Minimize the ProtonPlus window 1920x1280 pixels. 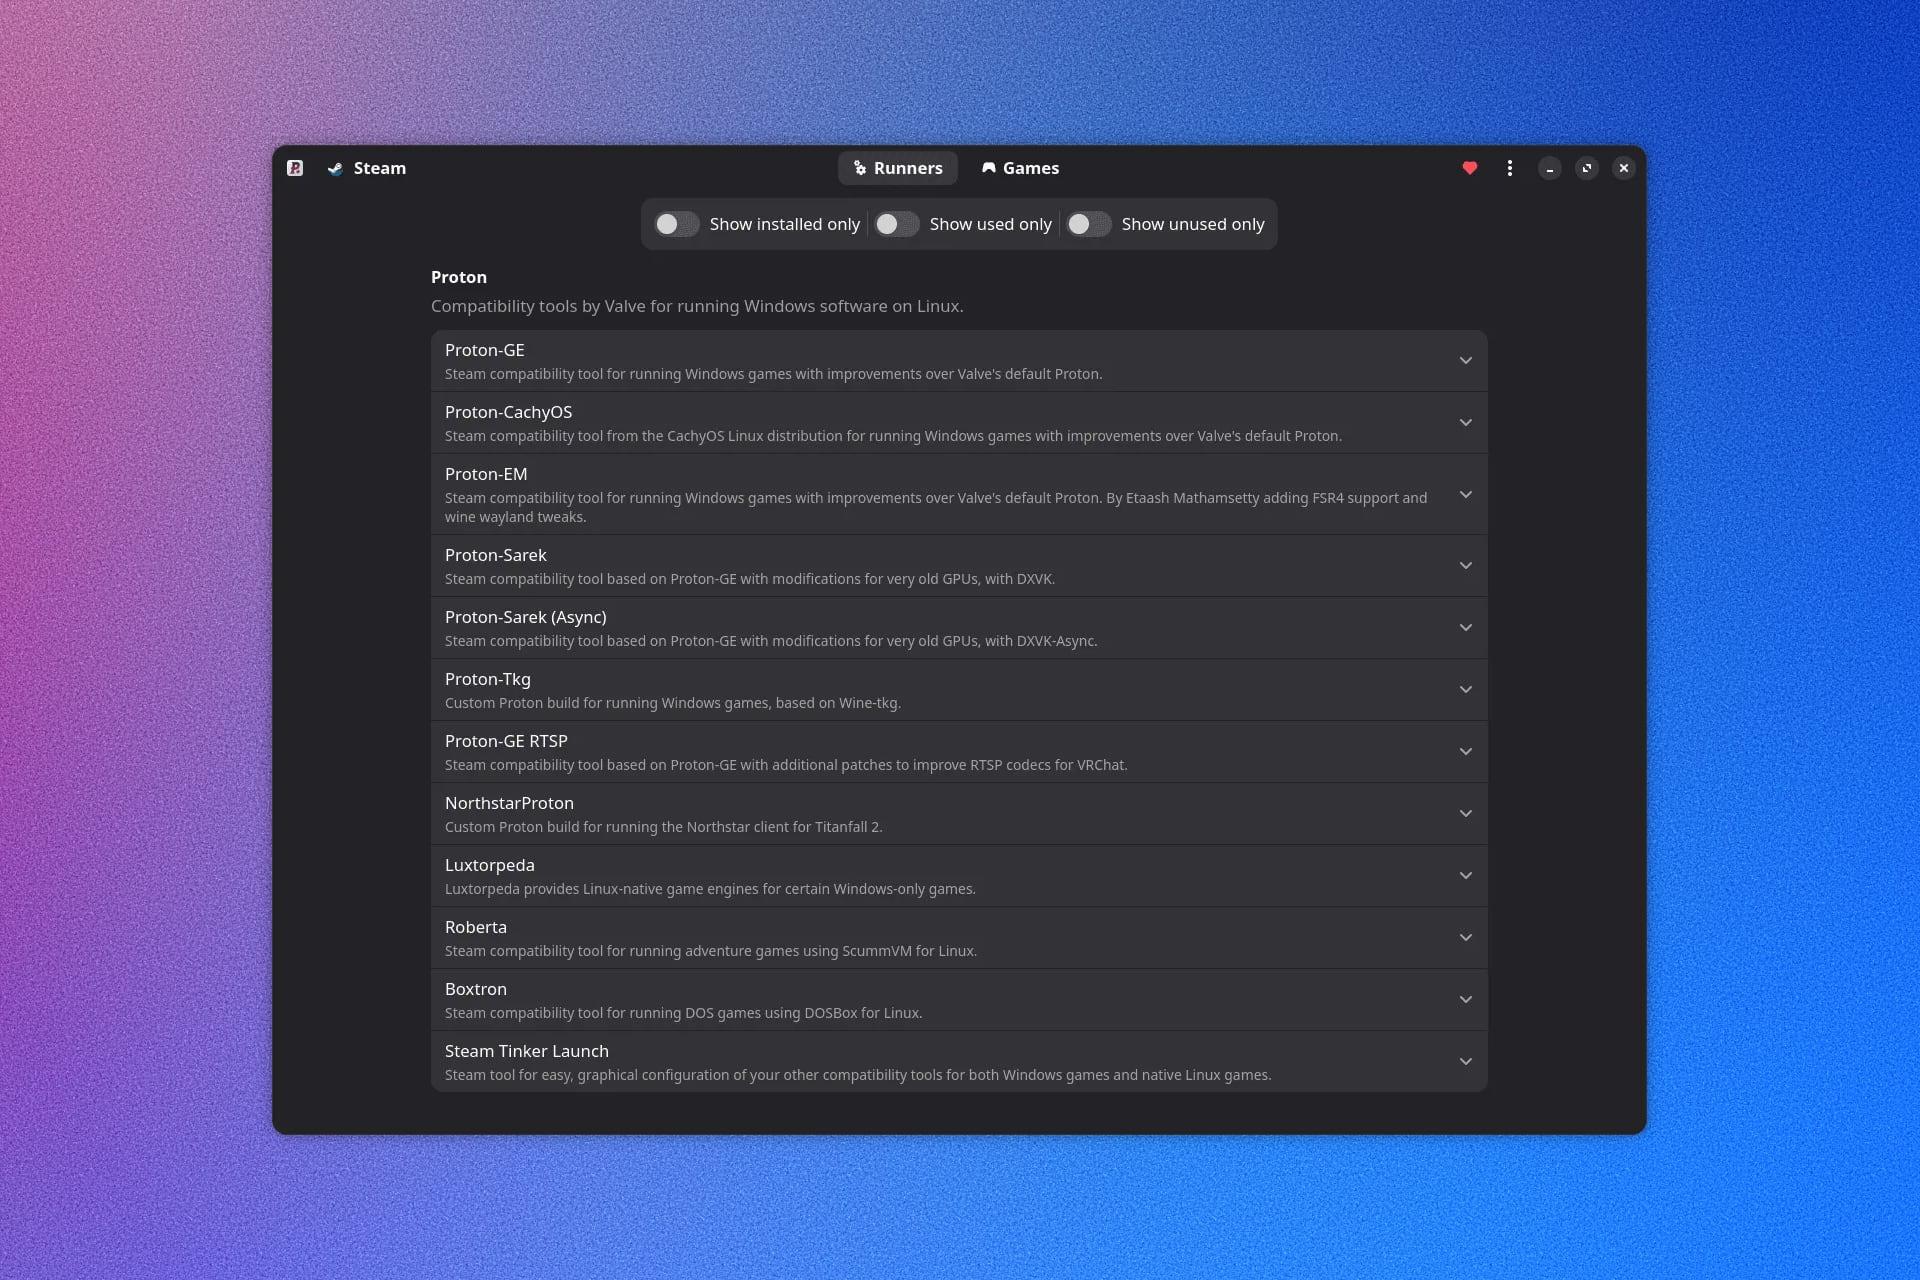click(1550, 168)
